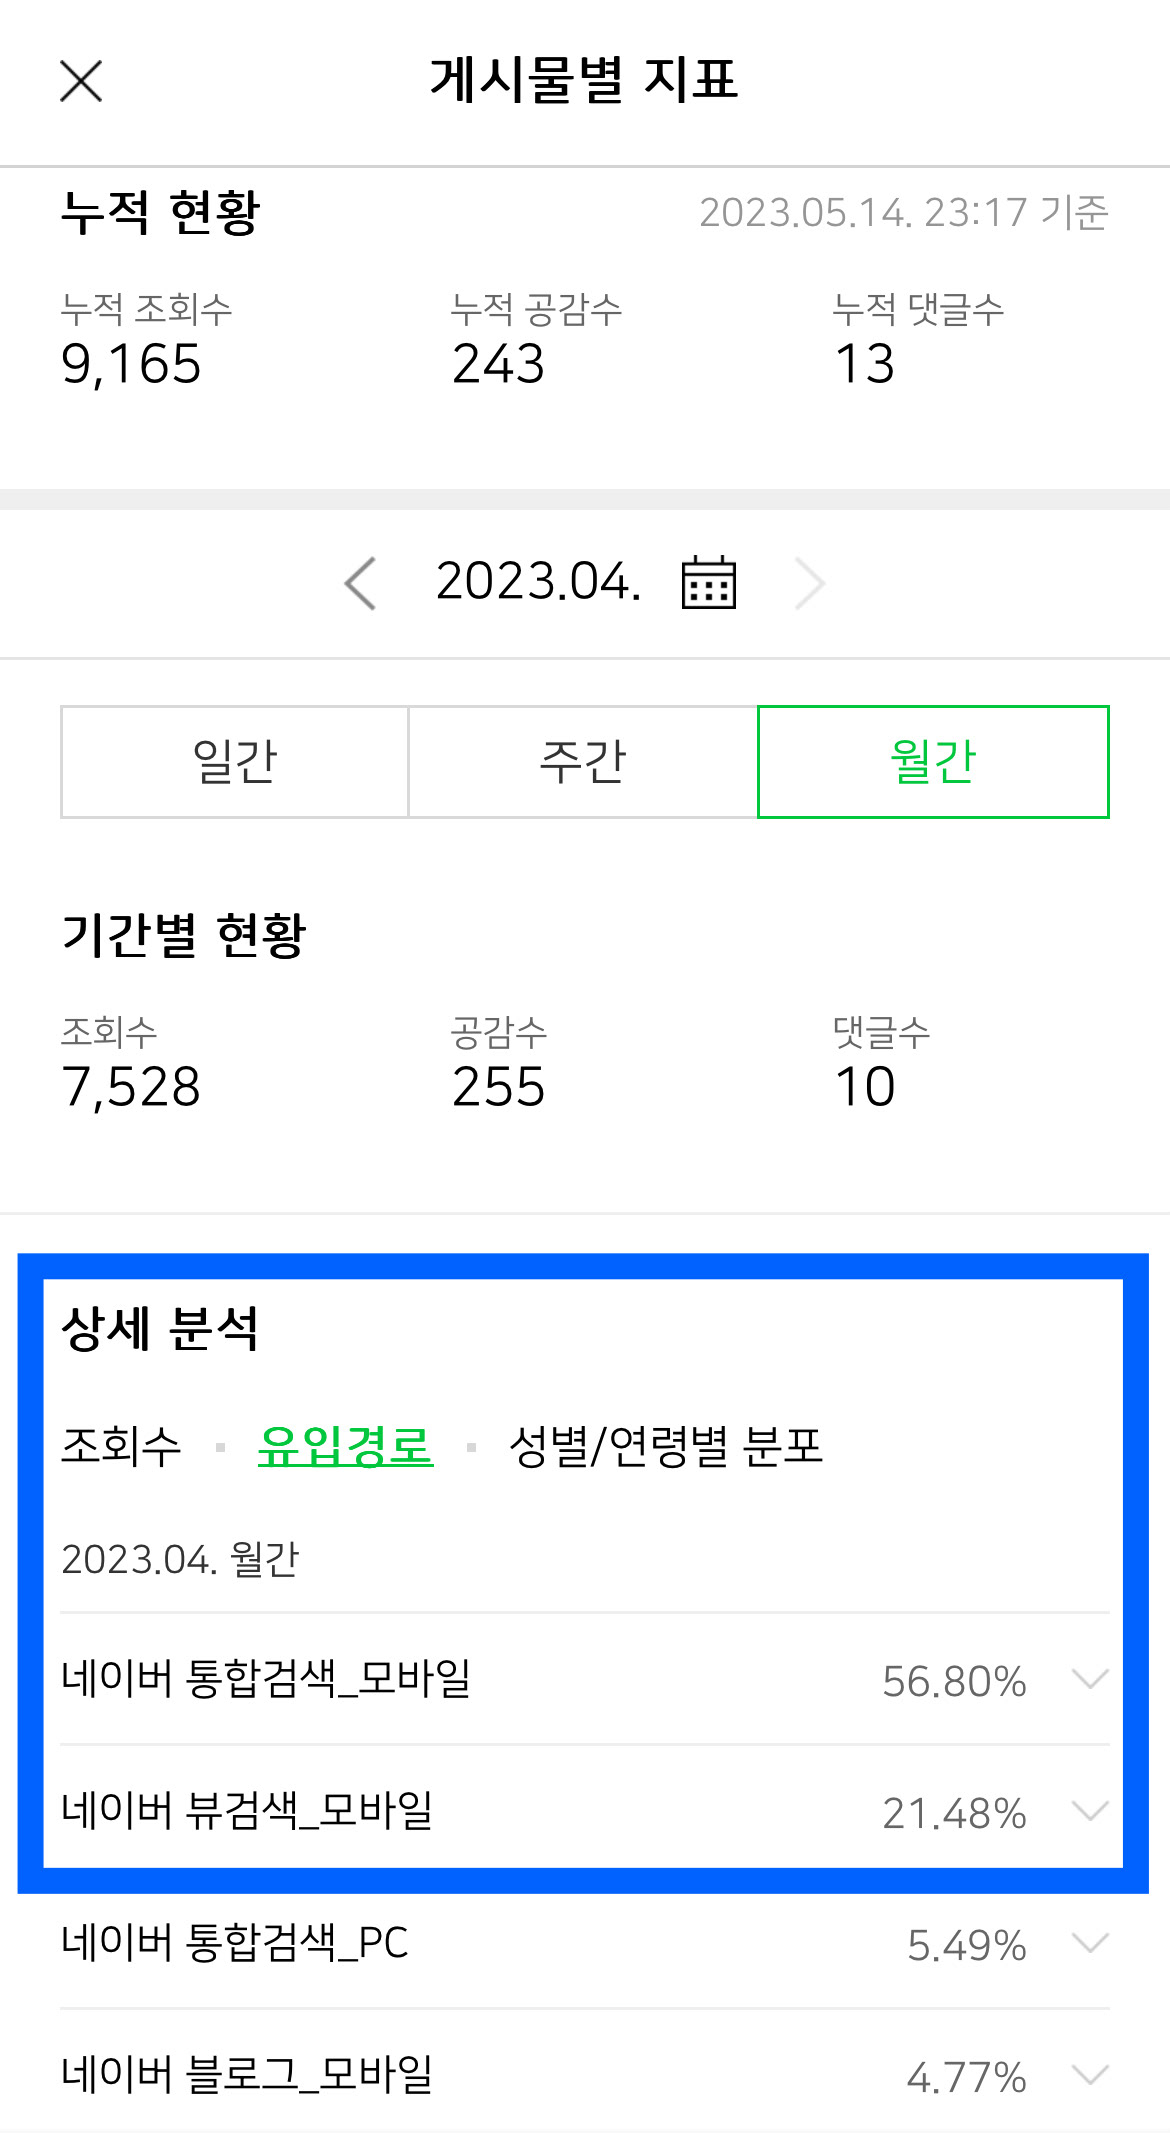Tap the 공감수 value 255
1170x2133 pixels.
pyautogui.click(x=498, y=1087)
